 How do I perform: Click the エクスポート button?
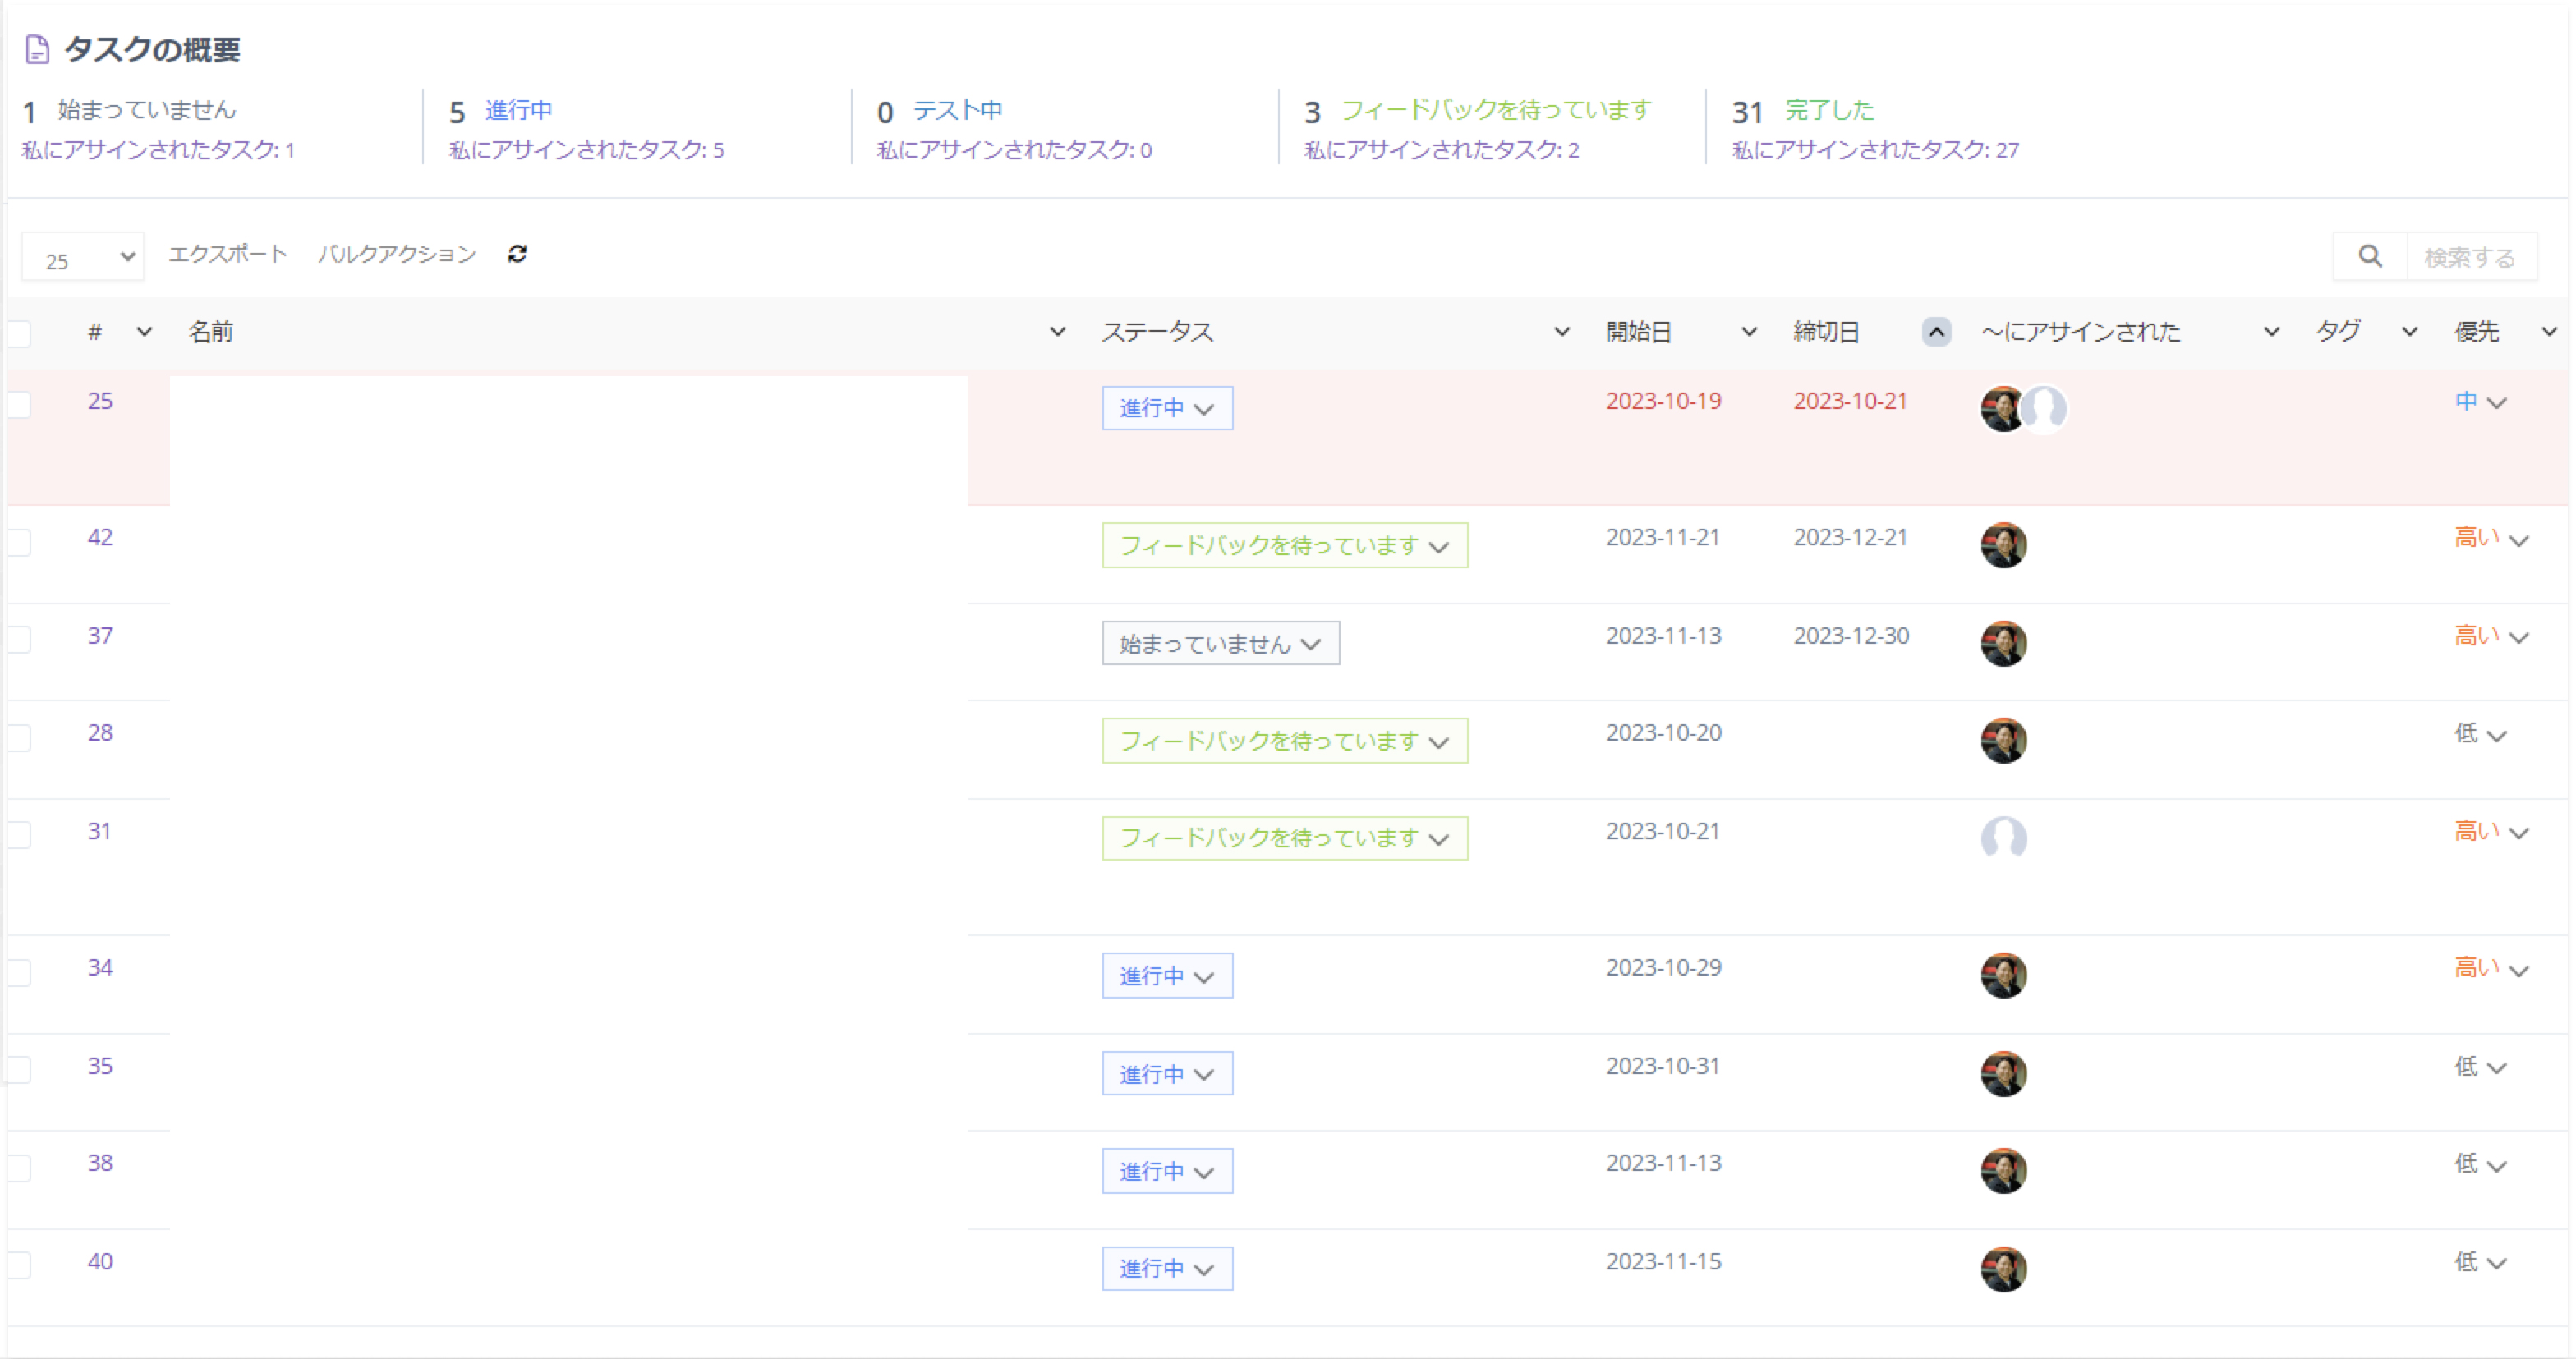228,254
